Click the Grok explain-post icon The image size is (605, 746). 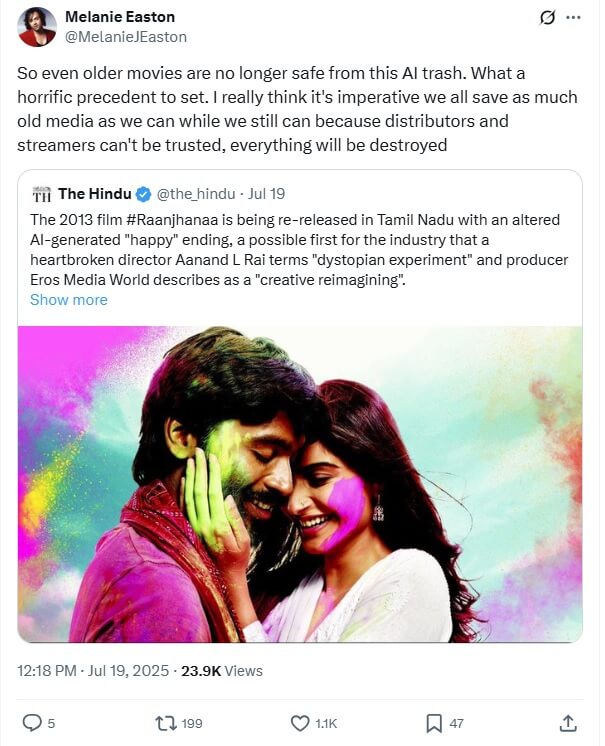(547, 18)
